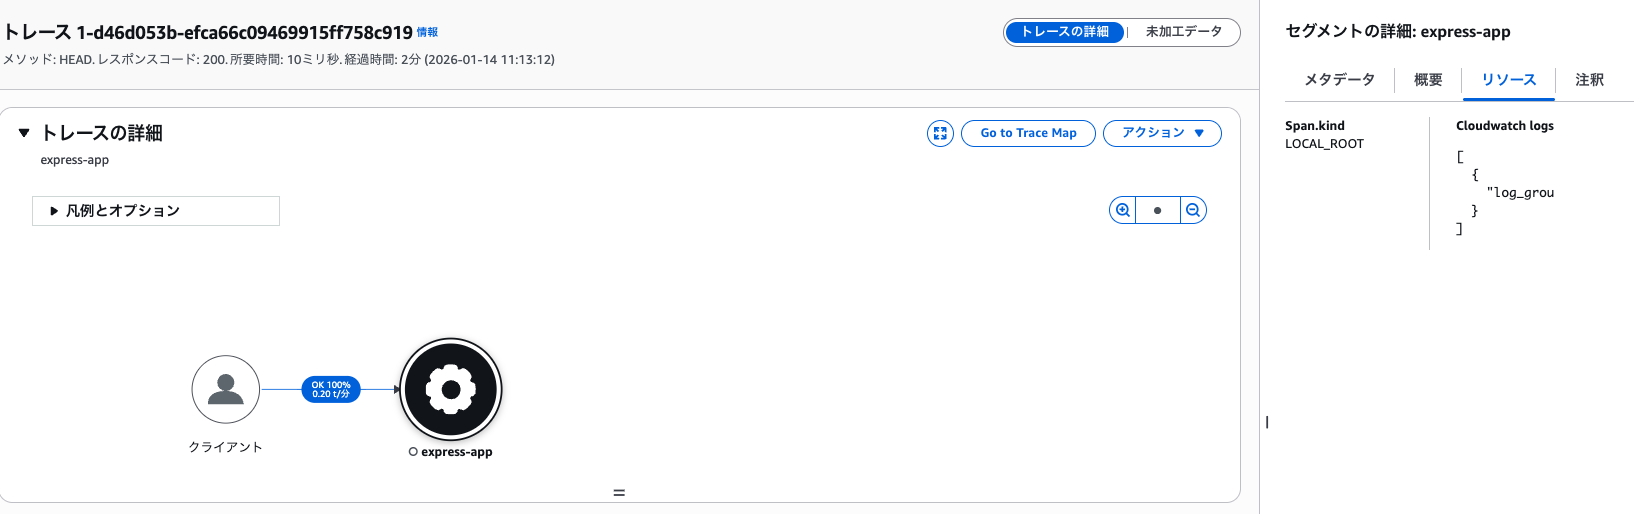Click the fullscreen expand map icon
This screenshot has width=1634, height=514.
click(x=940, y=133)
